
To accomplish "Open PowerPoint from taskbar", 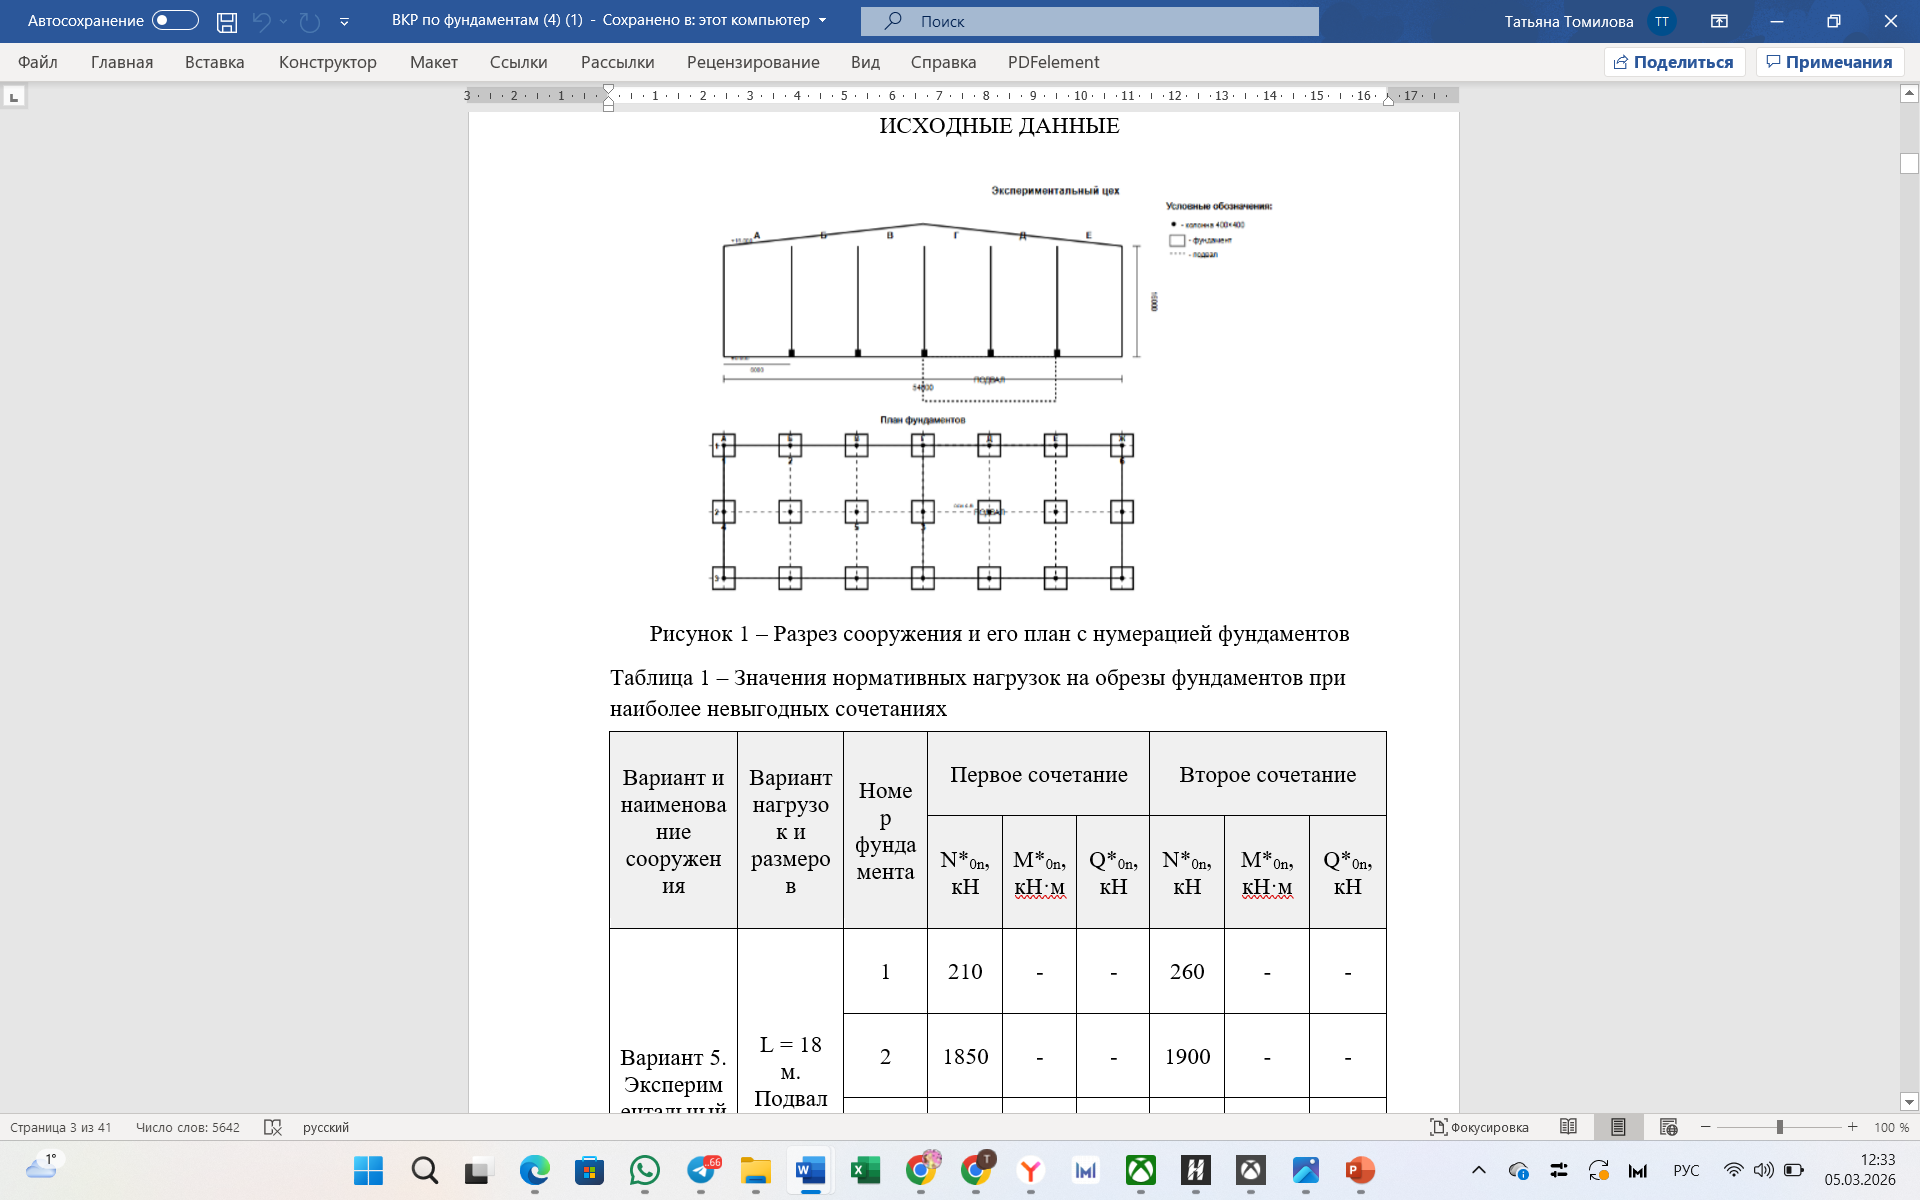I will [1360, 1170].
